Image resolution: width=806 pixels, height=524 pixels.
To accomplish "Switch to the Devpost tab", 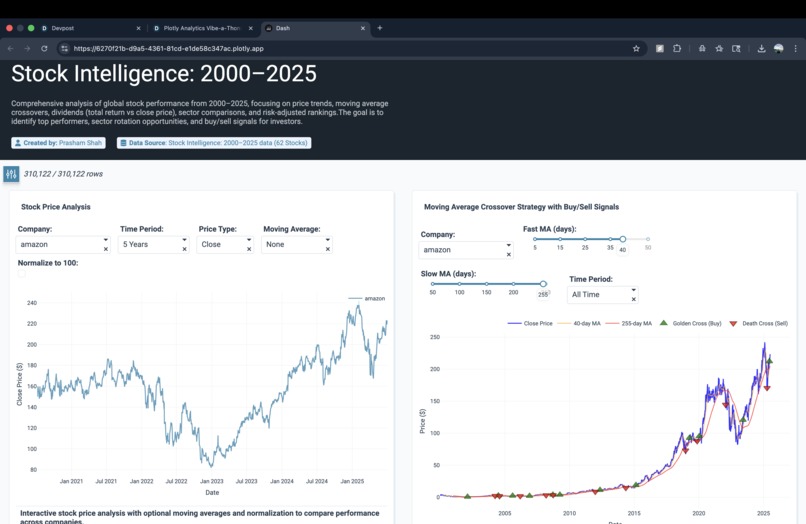I will pyautogui.click(x=91, y=28).
